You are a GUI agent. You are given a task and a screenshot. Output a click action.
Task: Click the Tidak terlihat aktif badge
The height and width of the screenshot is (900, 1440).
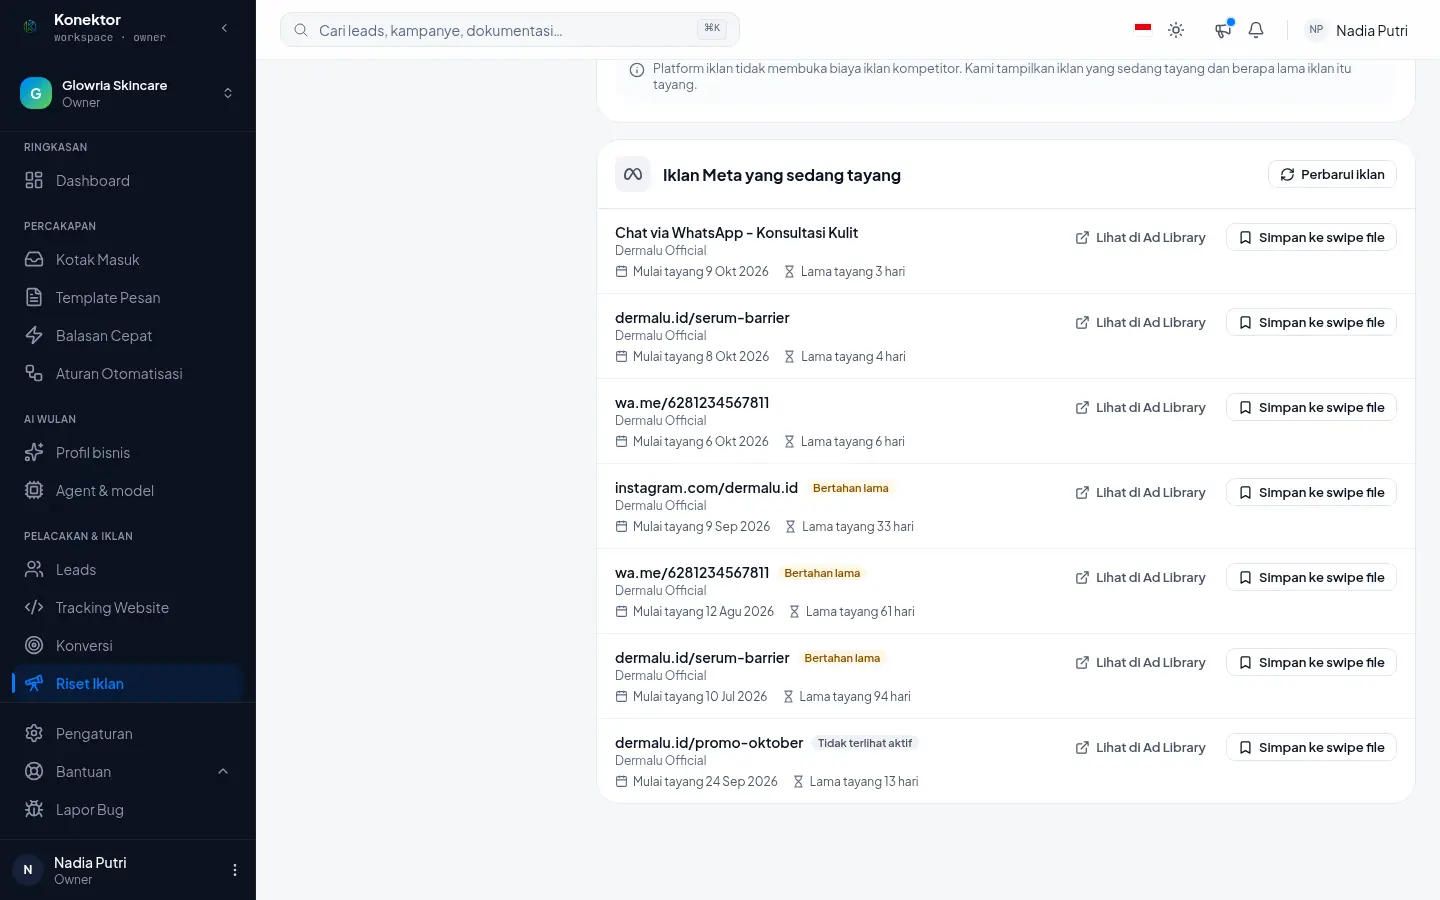[865, 743]
